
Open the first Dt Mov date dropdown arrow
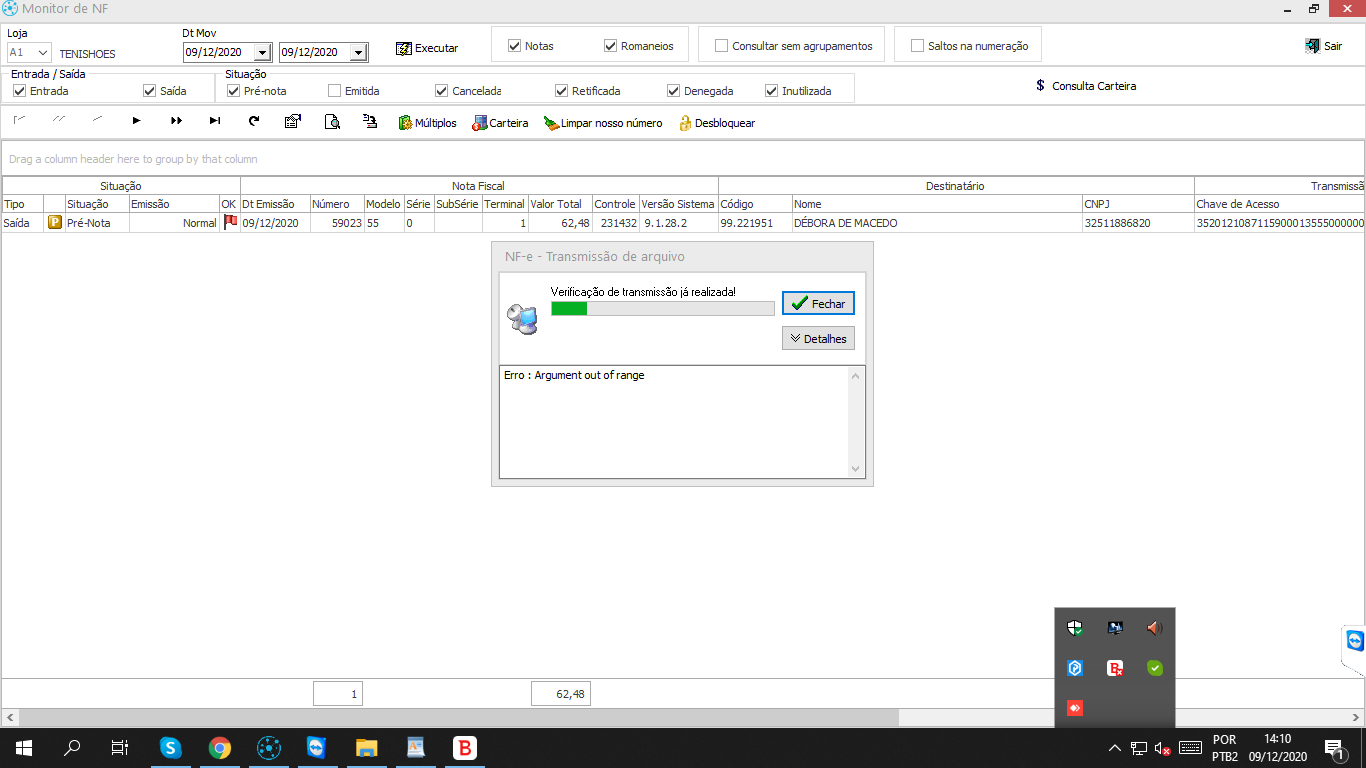pos(262,53)
